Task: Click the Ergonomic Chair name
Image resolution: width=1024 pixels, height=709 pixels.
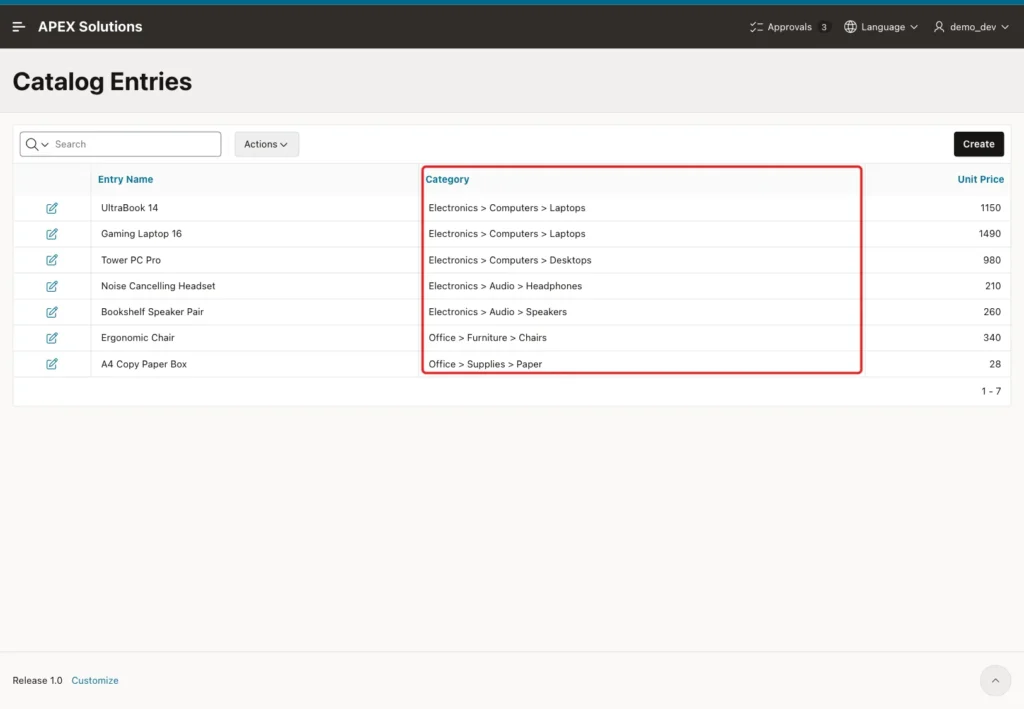Action: [x=138, y=338]
